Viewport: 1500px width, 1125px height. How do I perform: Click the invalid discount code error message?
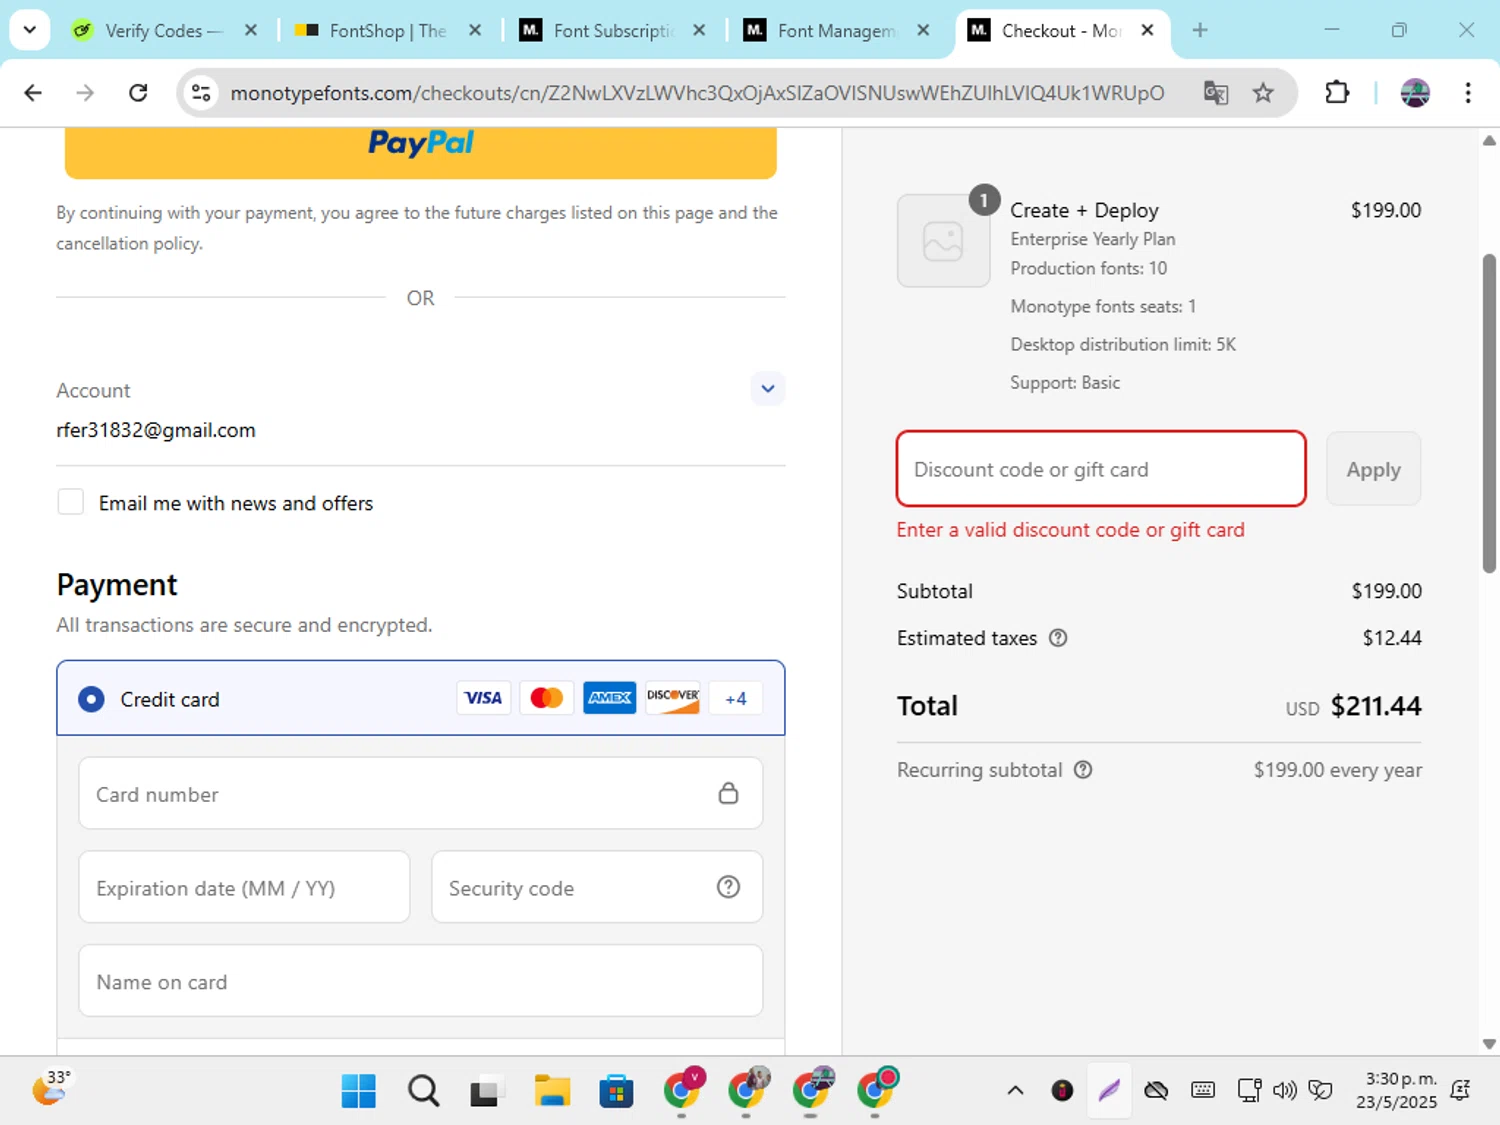[1070, 530]
